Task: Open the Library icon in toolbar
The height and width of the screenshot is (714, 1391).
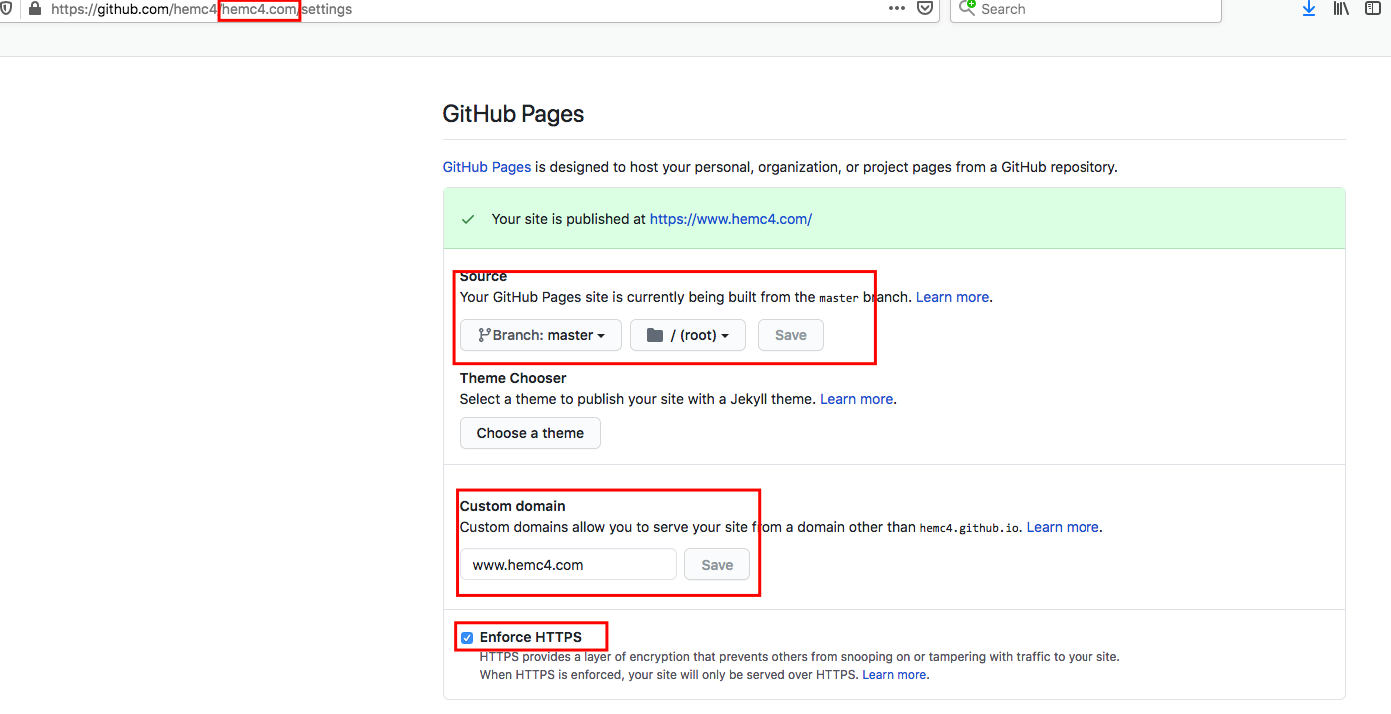Action: tap(1342, 8)
